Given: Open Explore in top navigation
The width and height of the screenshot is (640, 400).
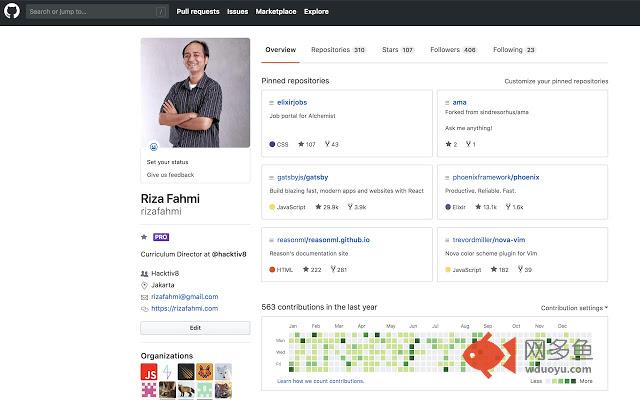Looking at the screenshot, I should 316,11.
